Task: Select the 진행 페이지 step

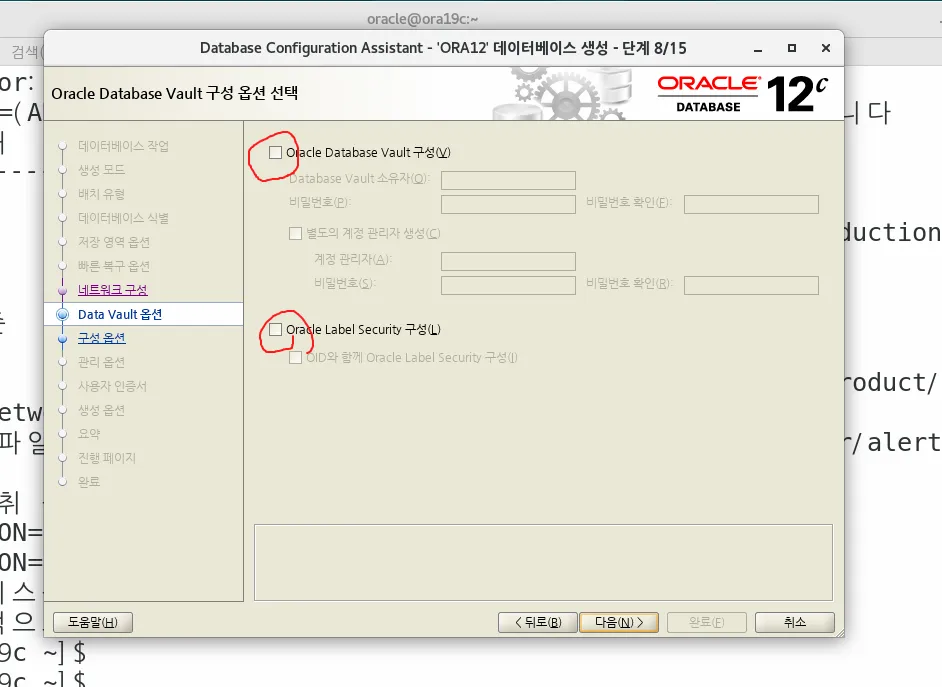Action: click(107, 458)
